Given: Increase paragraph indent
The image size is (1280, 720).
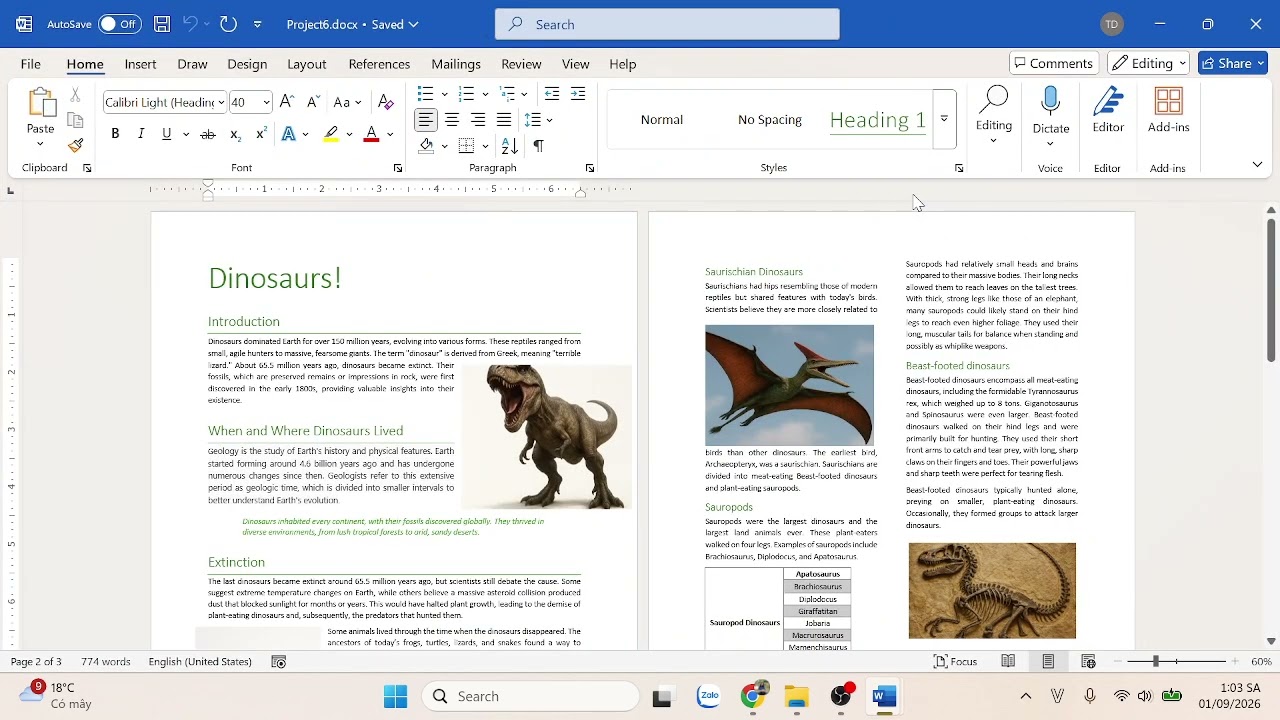Looking at the screenshot, I should [578, 94].
